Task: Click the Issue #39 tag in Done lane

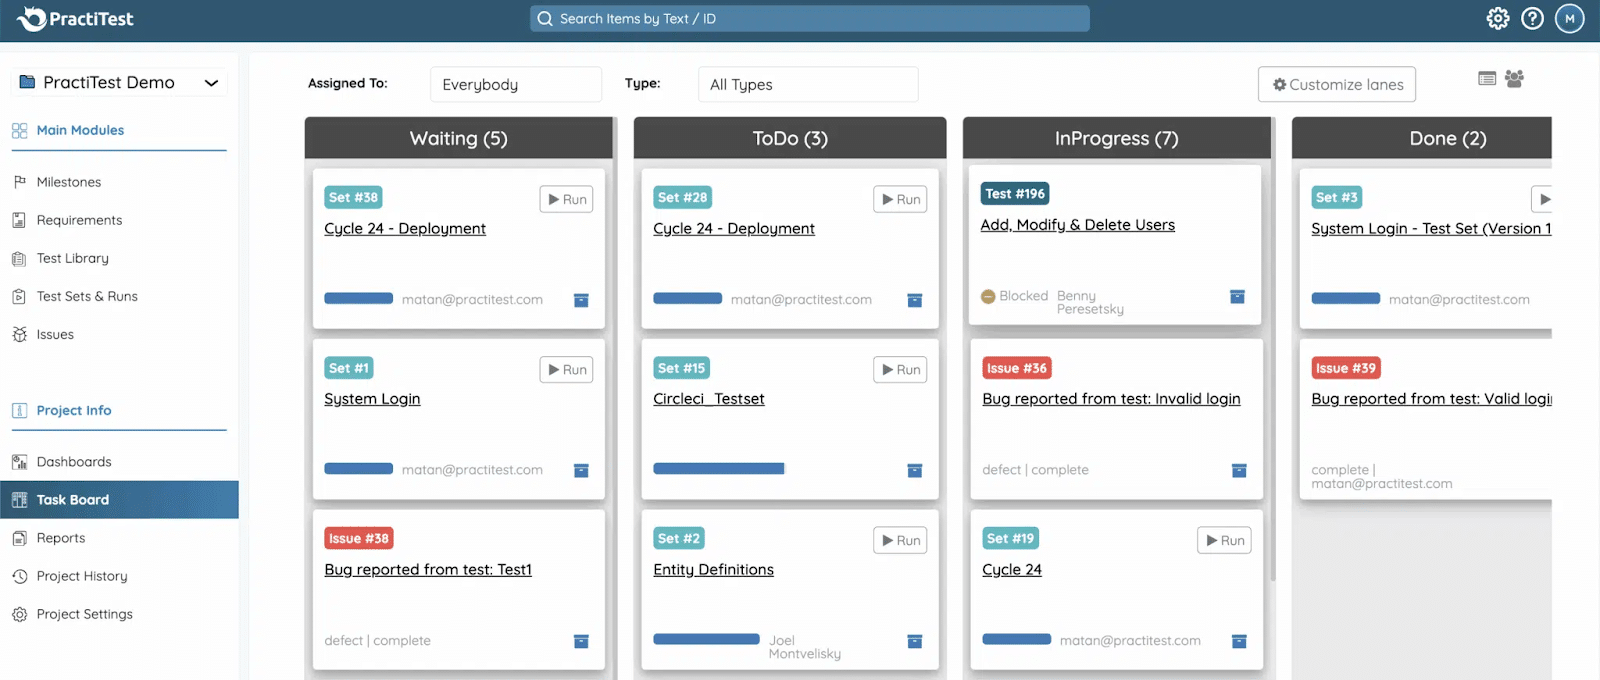Action: click(x=1346, y=368)
